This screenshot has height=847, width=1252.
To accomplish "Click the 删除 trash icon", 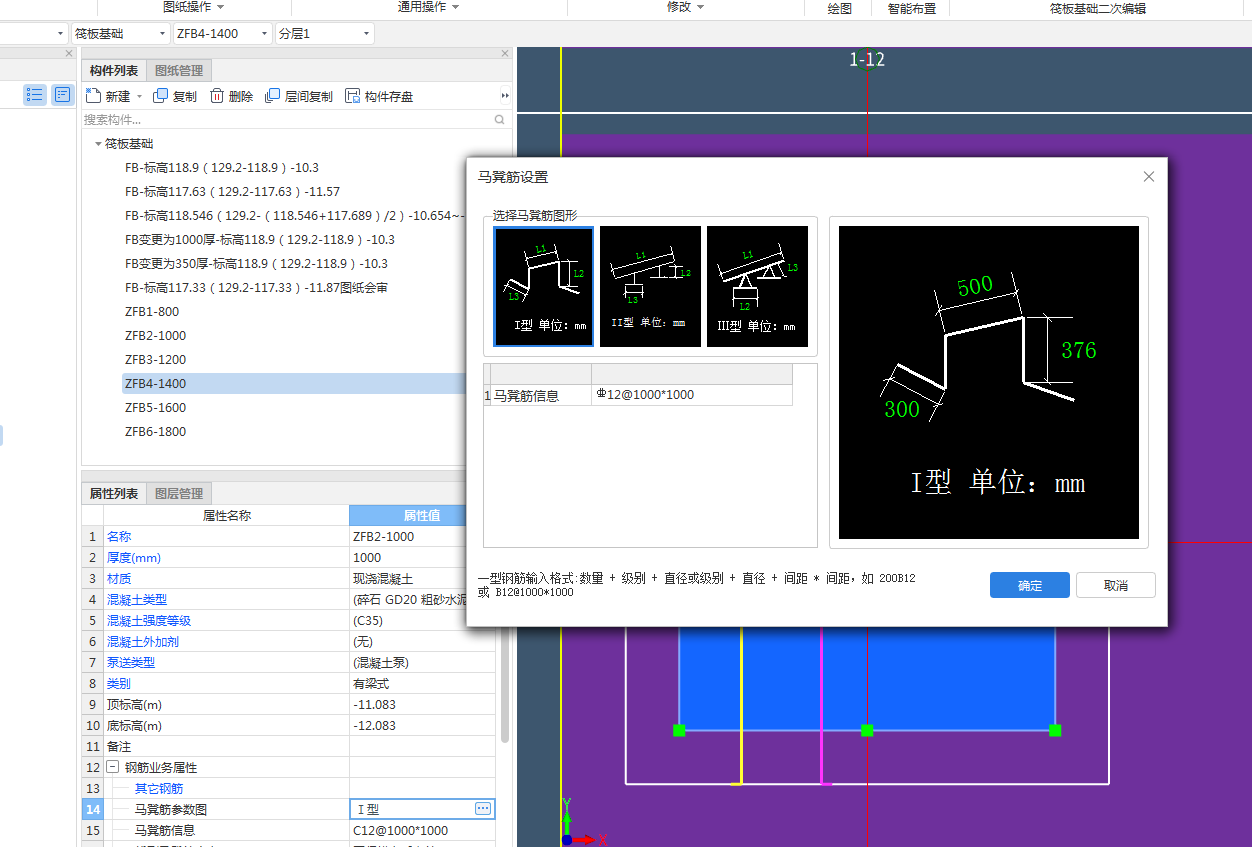I will (217, 96).
